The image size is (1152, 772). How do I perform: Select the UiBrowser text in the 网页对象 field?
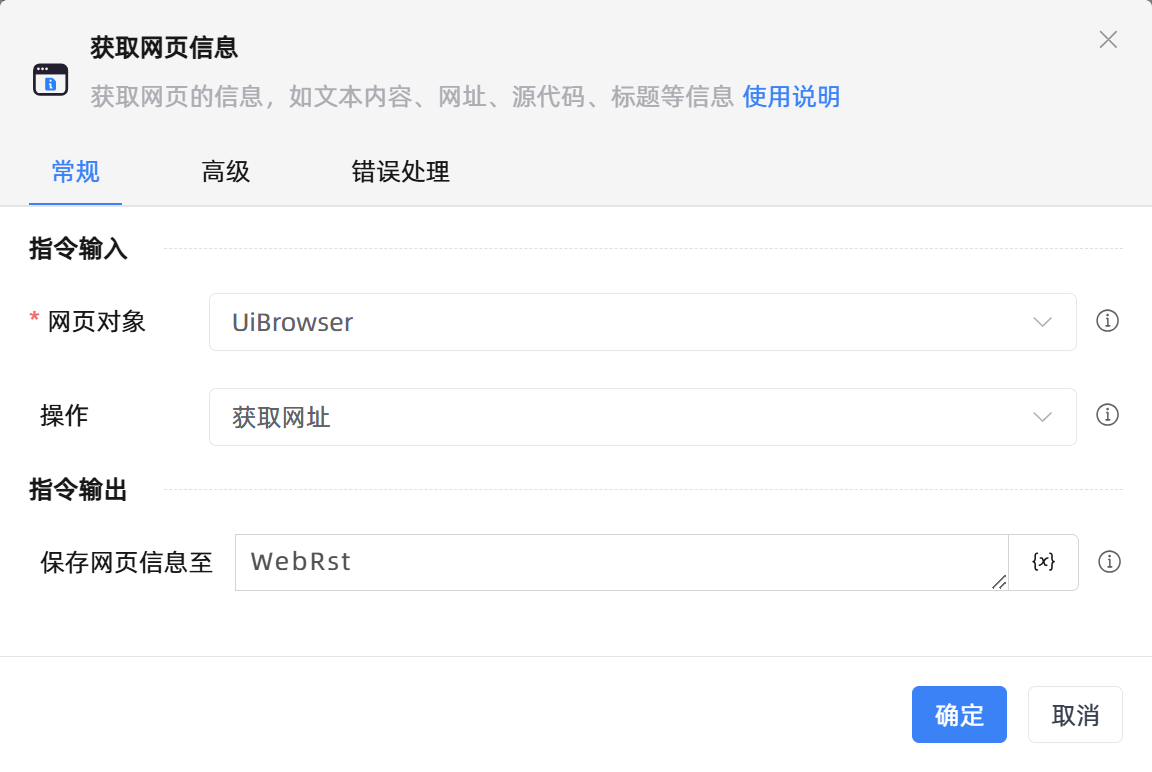[293, 322]
